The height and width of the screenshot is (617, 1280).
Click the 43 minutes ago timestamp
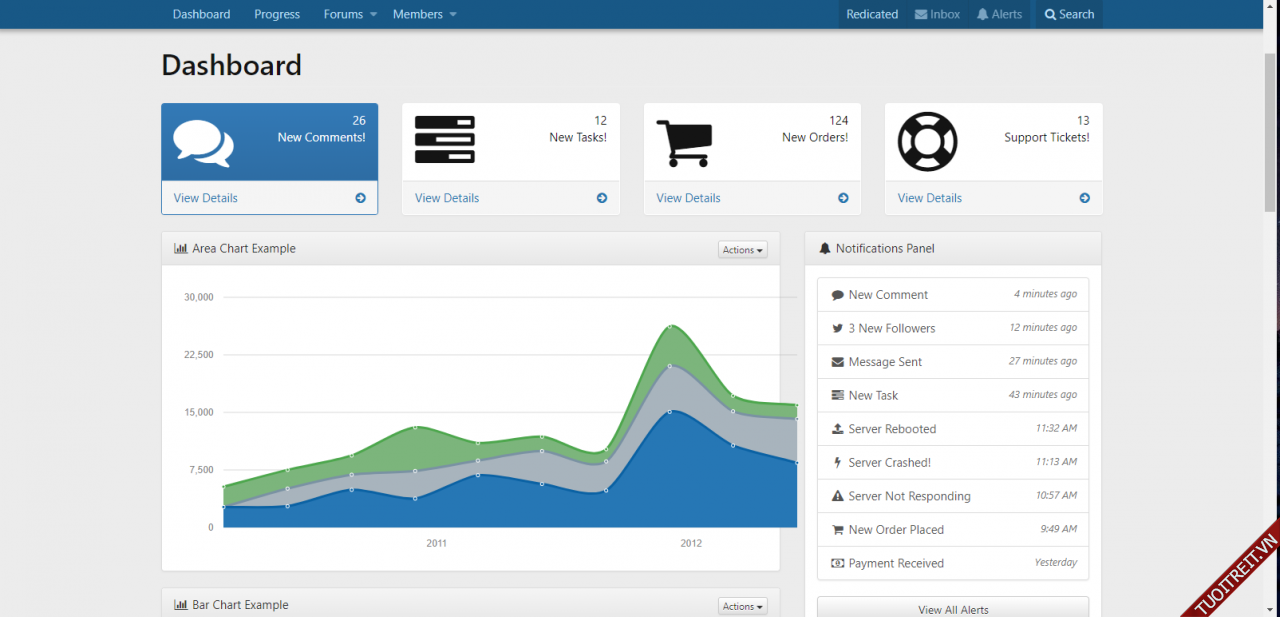click(1043, 394)
